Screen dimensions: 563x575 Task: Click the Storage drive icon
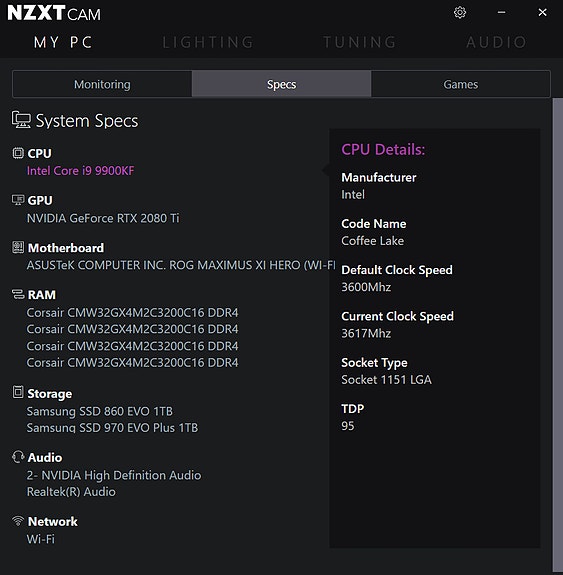(18, 392)
